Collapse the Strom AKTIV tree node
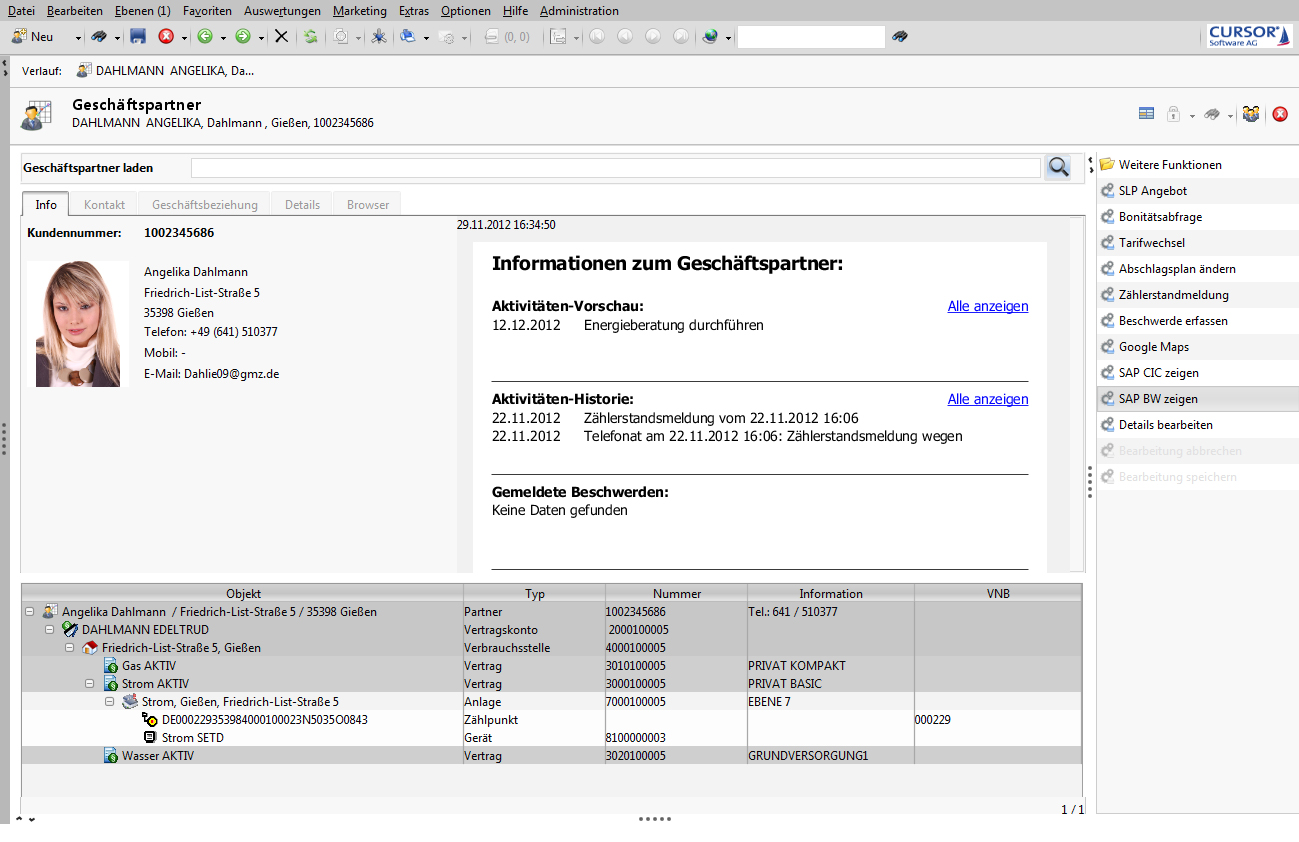Screen dimensions: 1299x842 tap(90, 684)
